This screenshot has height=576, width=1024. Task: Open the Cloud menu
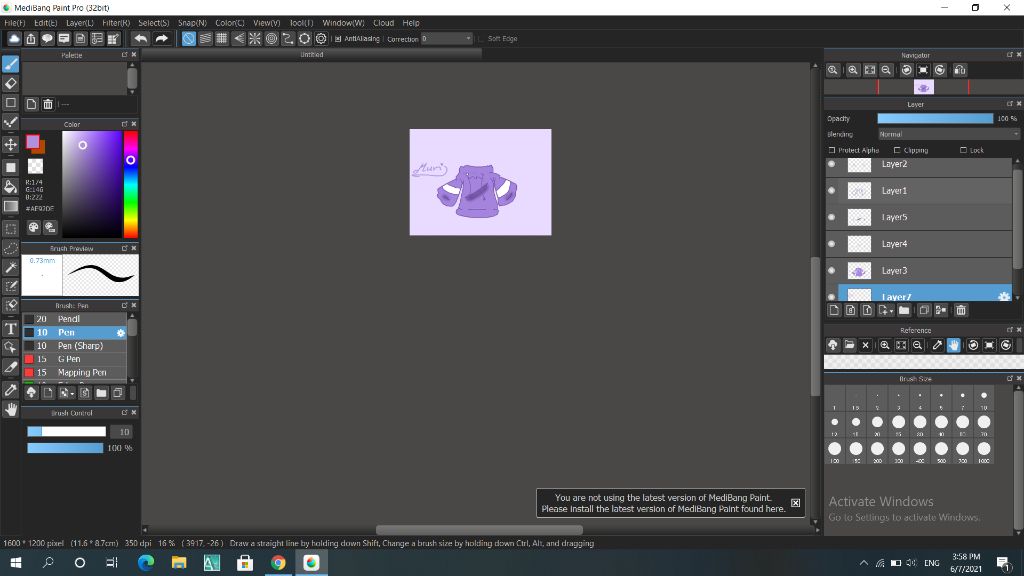click(x=383, y=23)
